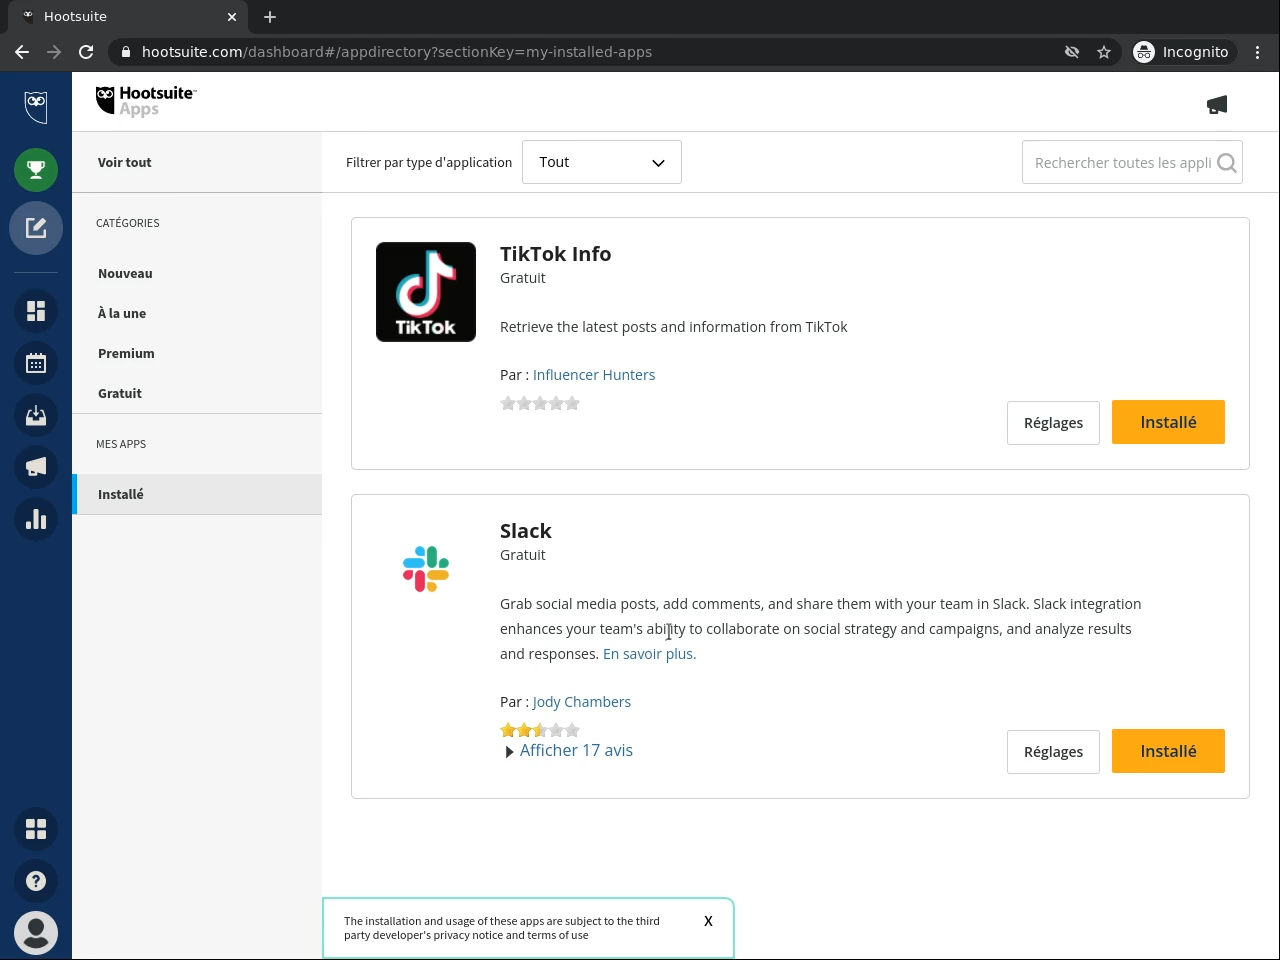
Task: Open the compose post icon
Action: point(36,228)
